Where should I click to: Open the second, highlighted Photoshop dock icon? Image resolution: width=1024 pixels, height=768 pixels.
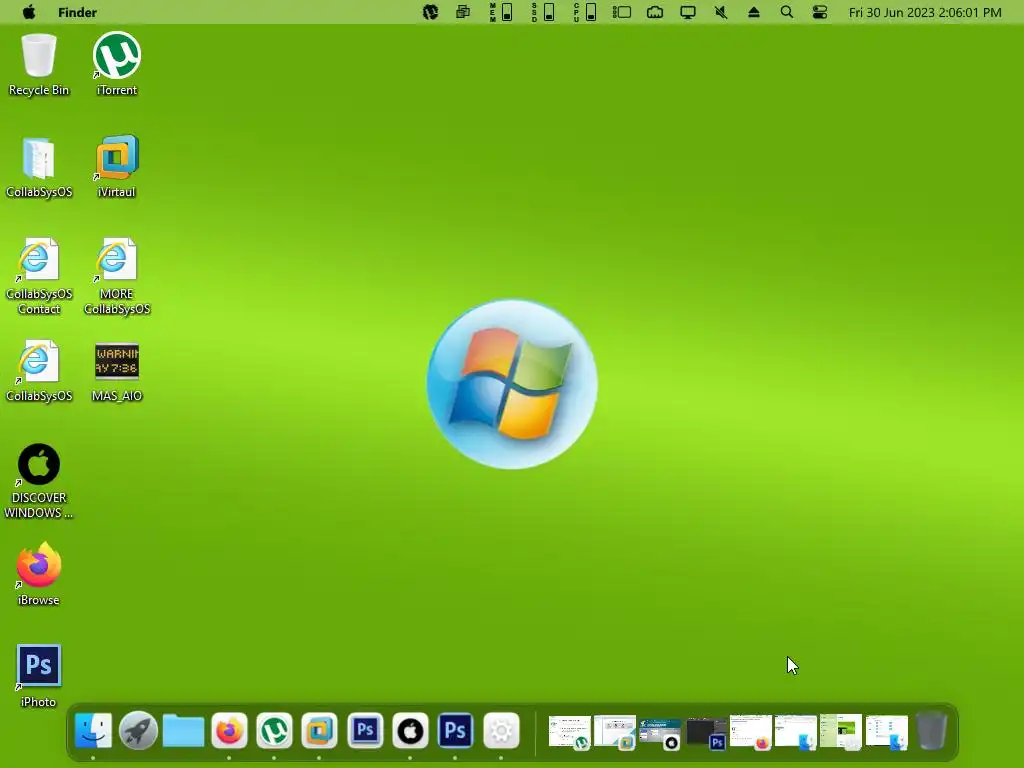(455, 730)
